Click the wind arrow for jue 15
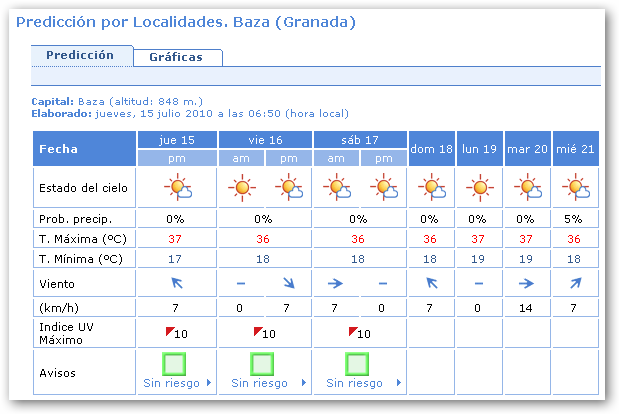The width and height of the screenshot is (619, 414). tap(177, 284)
